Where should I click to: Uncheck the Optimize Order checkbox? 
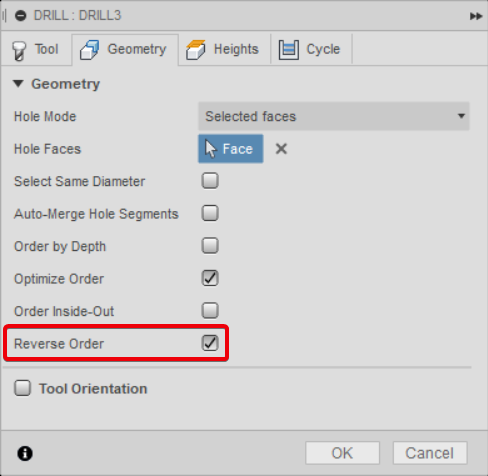(210, 278)
